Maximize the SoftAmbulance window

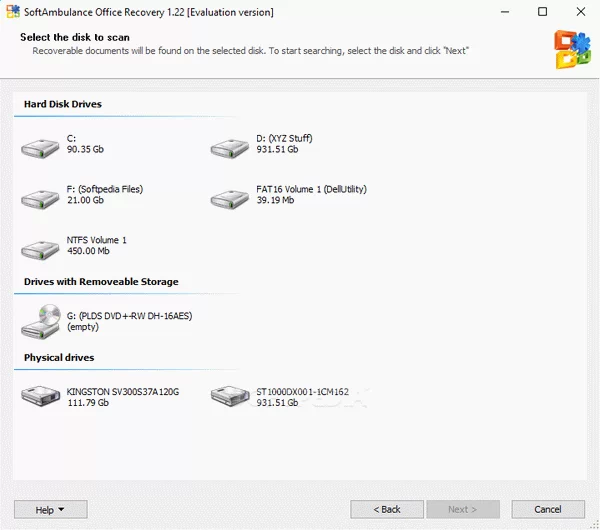pyautogui.click(x=543, y=12)
